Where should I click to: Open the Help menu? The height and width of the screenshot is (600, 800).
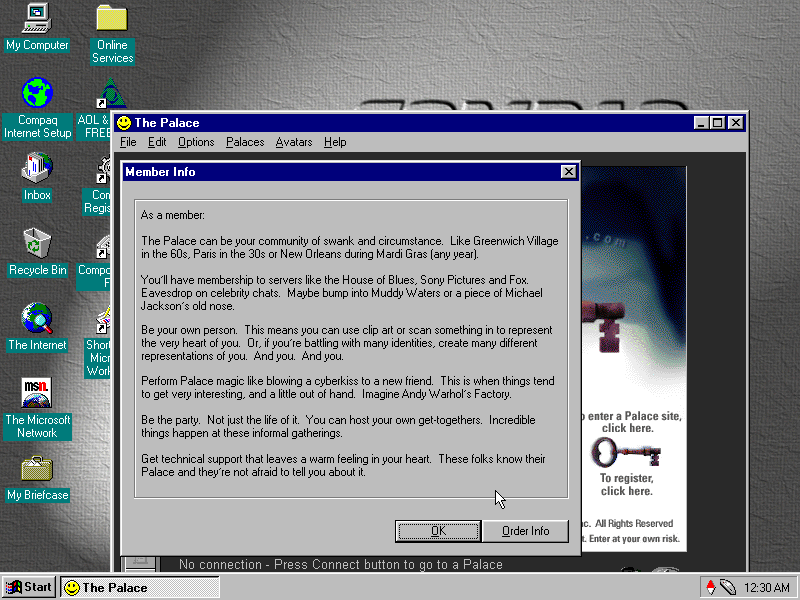[335, 142]
